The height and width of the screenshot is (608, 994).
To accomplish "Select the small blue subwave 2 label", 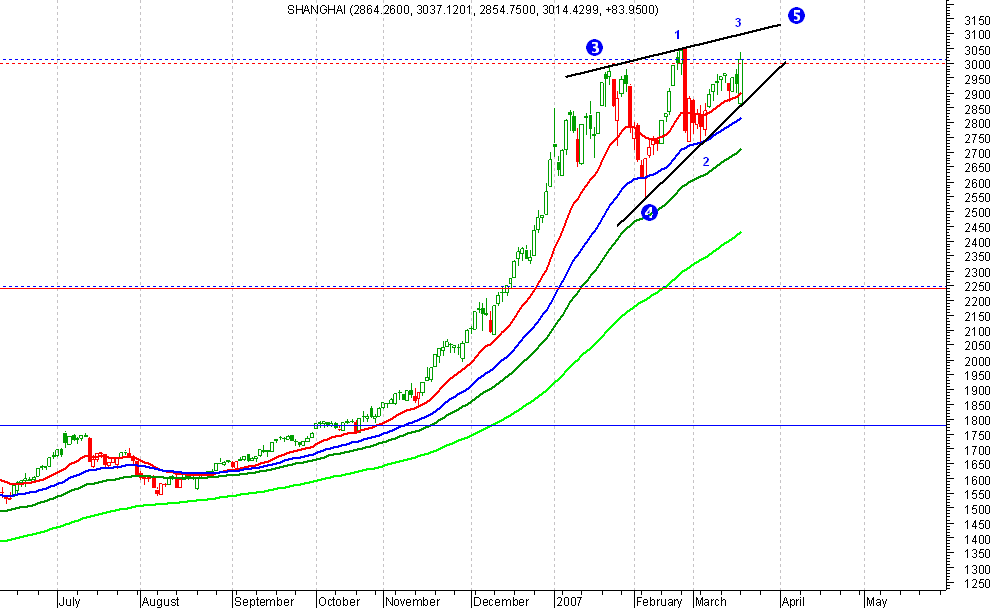I will 706,162.
